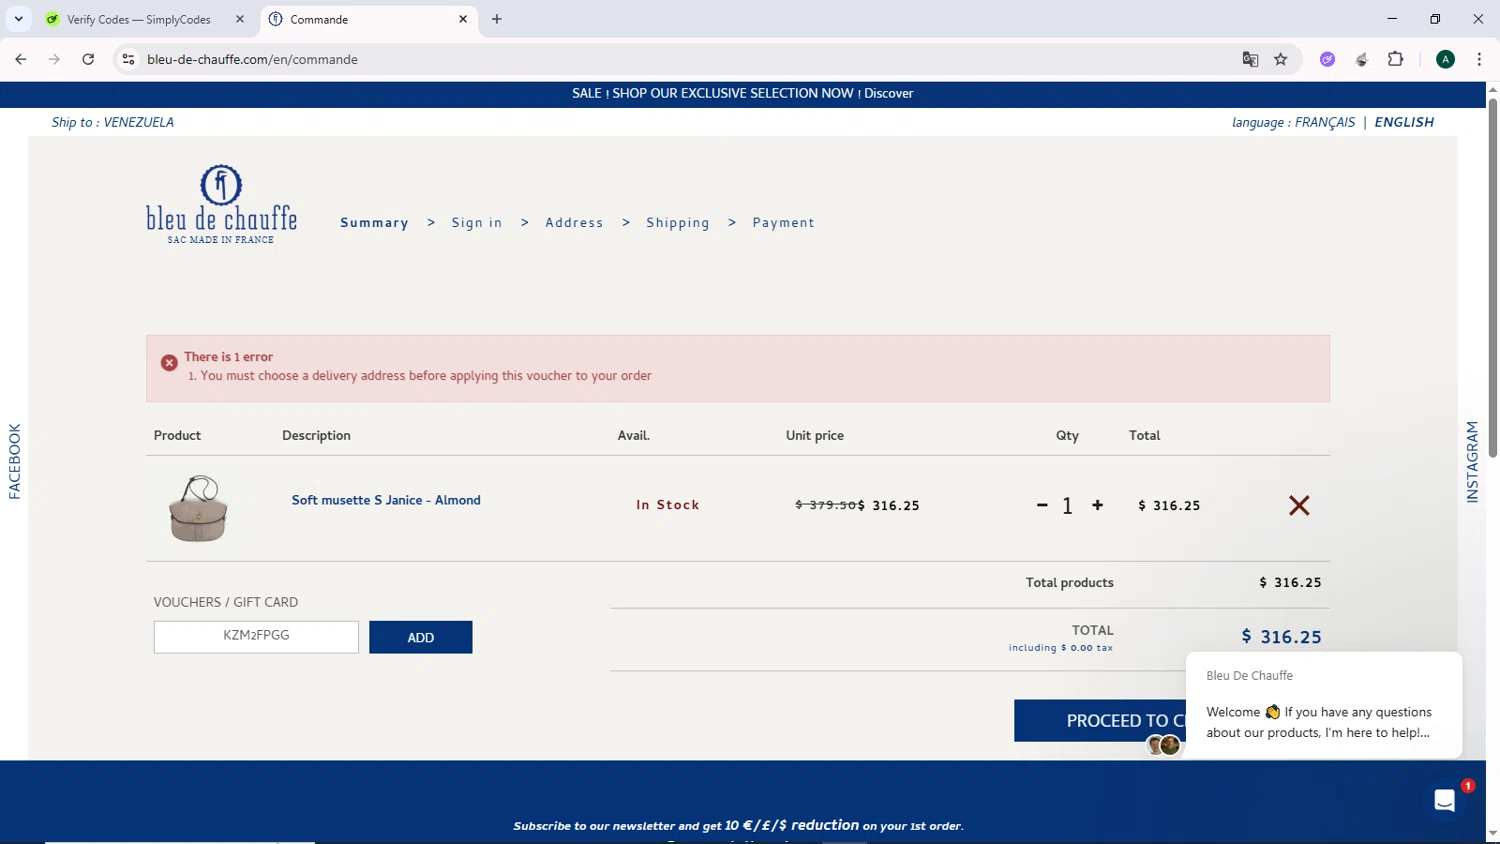Open the Chrome profile avatar
The height and width of the screenshot is (844, 1500).
point(1445,59)
